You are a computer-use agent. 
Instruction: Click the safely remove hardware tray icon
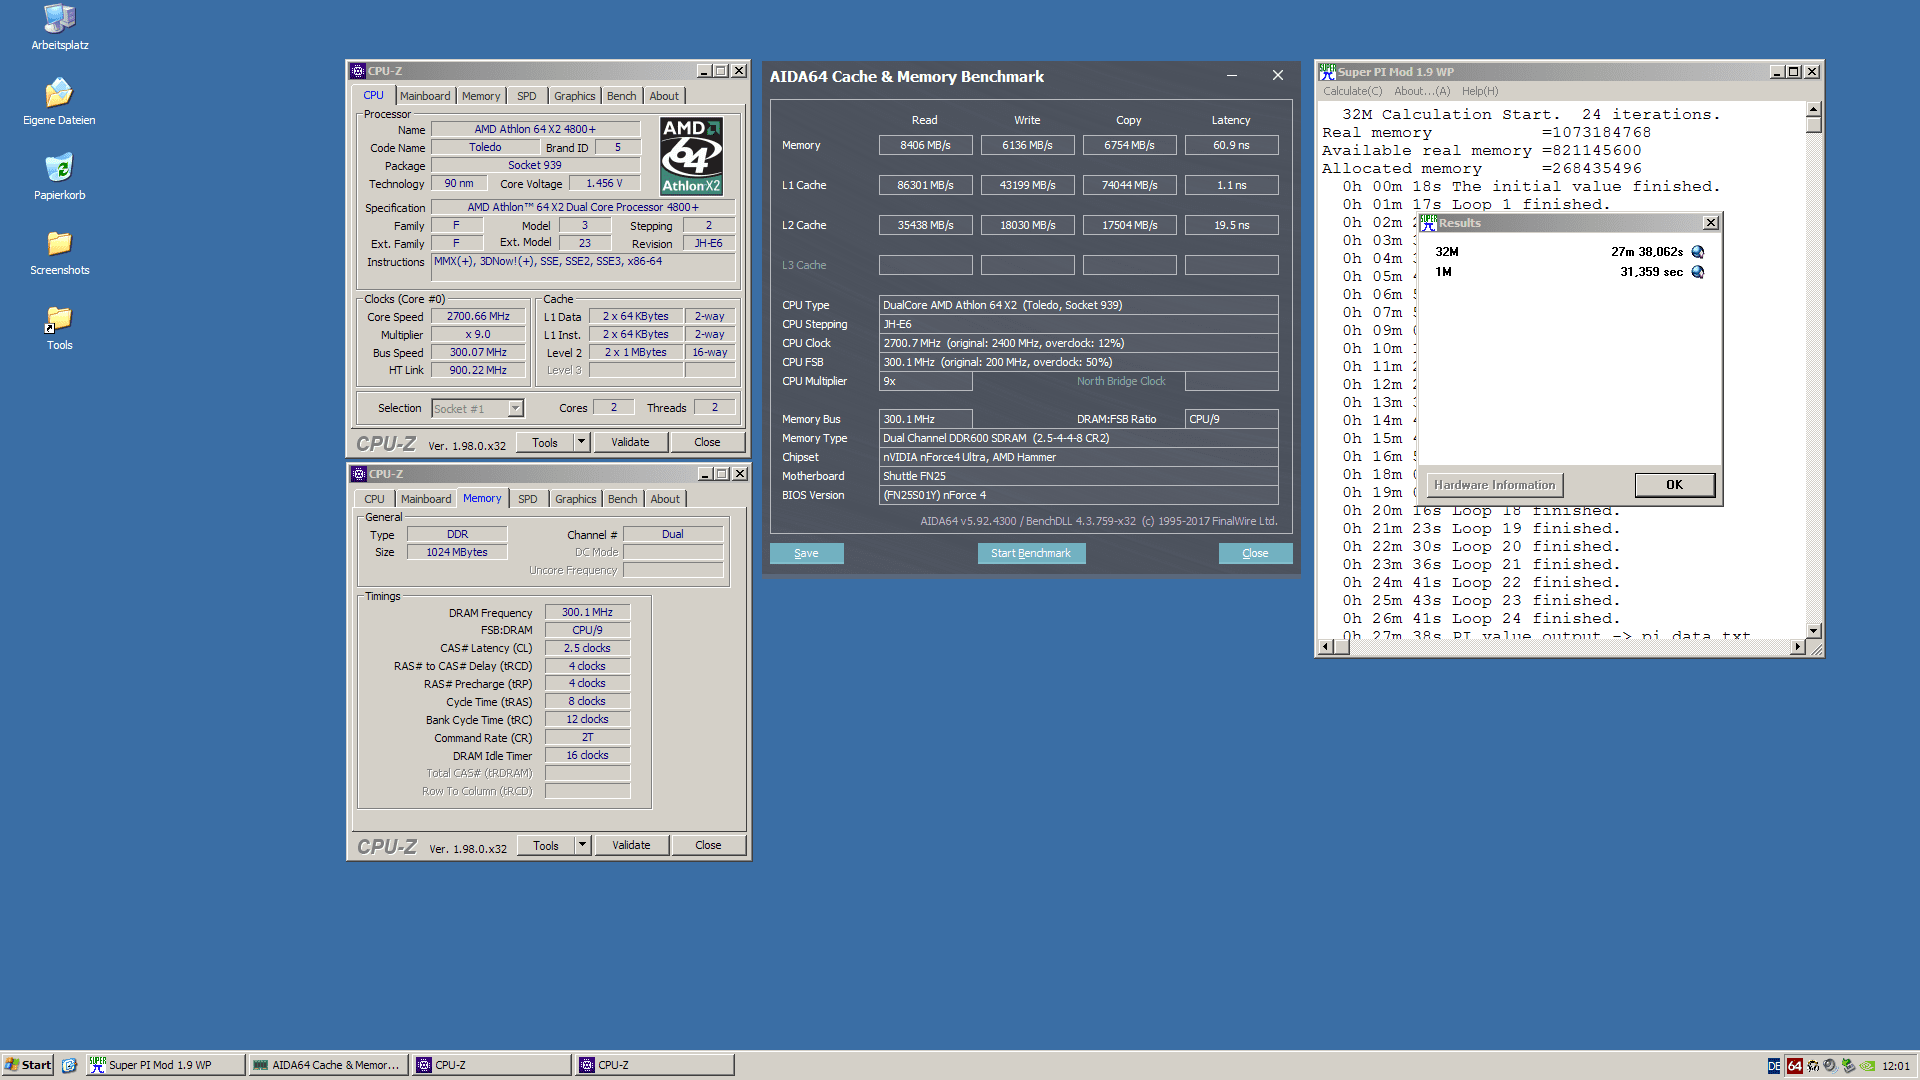tap(1848, 1066)
